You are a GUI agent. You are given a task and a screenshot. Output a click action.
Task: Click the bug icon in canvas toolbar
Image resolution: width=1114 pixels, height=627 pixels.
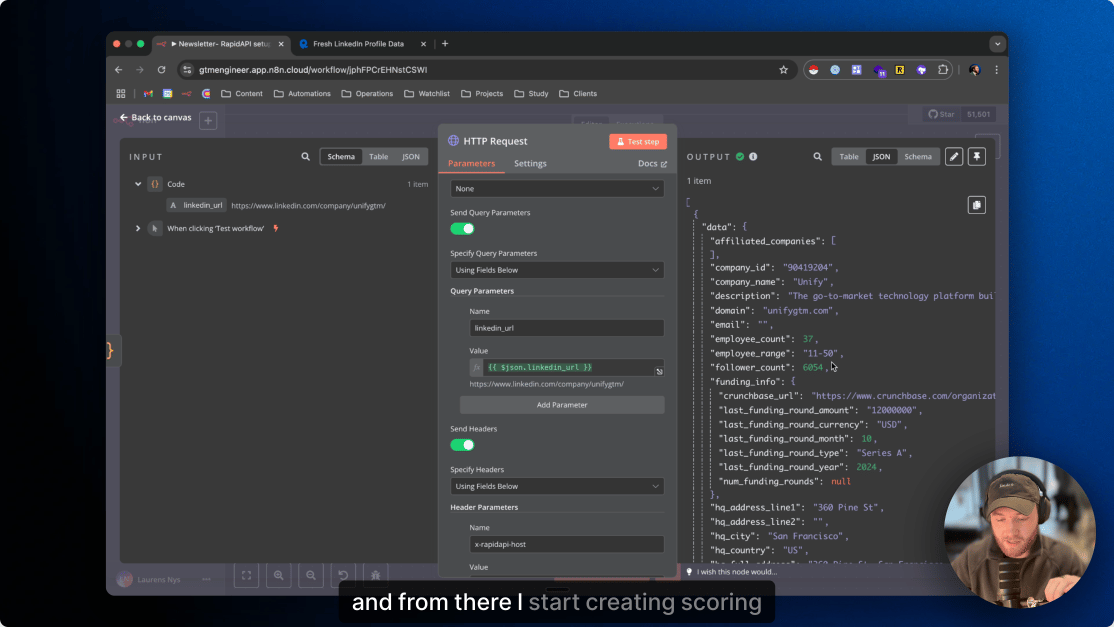(x=375, y=575)
